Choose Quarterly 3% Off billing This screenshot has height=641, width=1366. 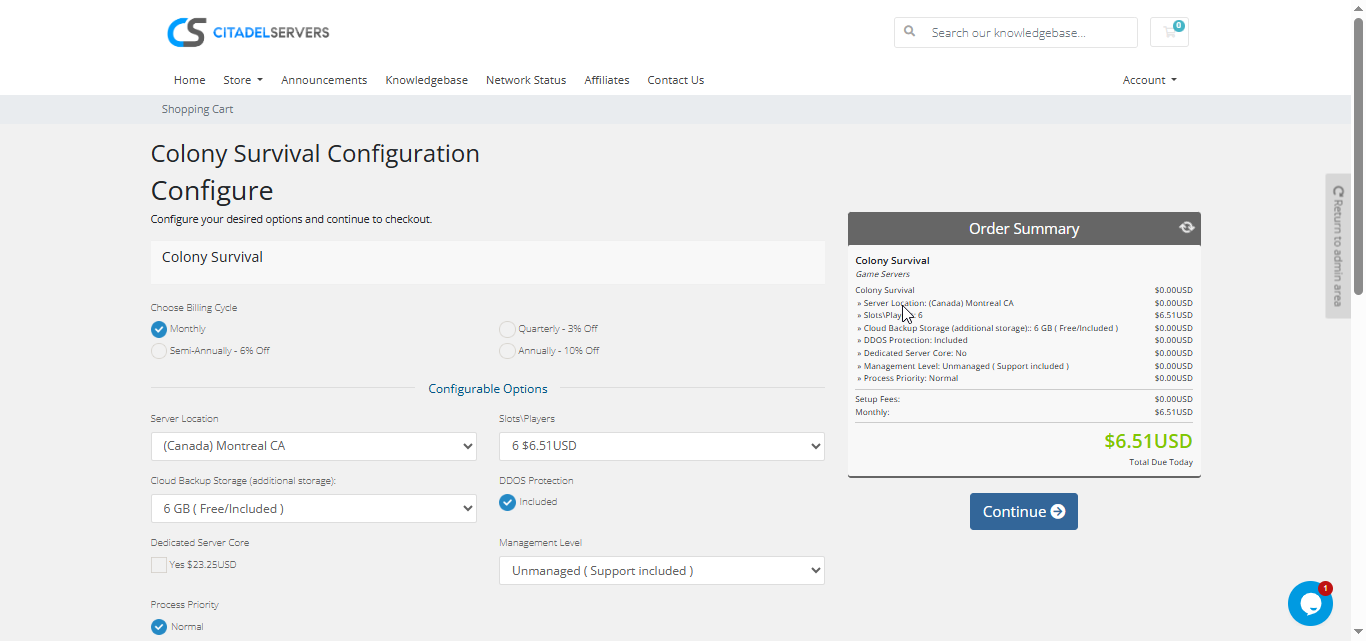508,329
